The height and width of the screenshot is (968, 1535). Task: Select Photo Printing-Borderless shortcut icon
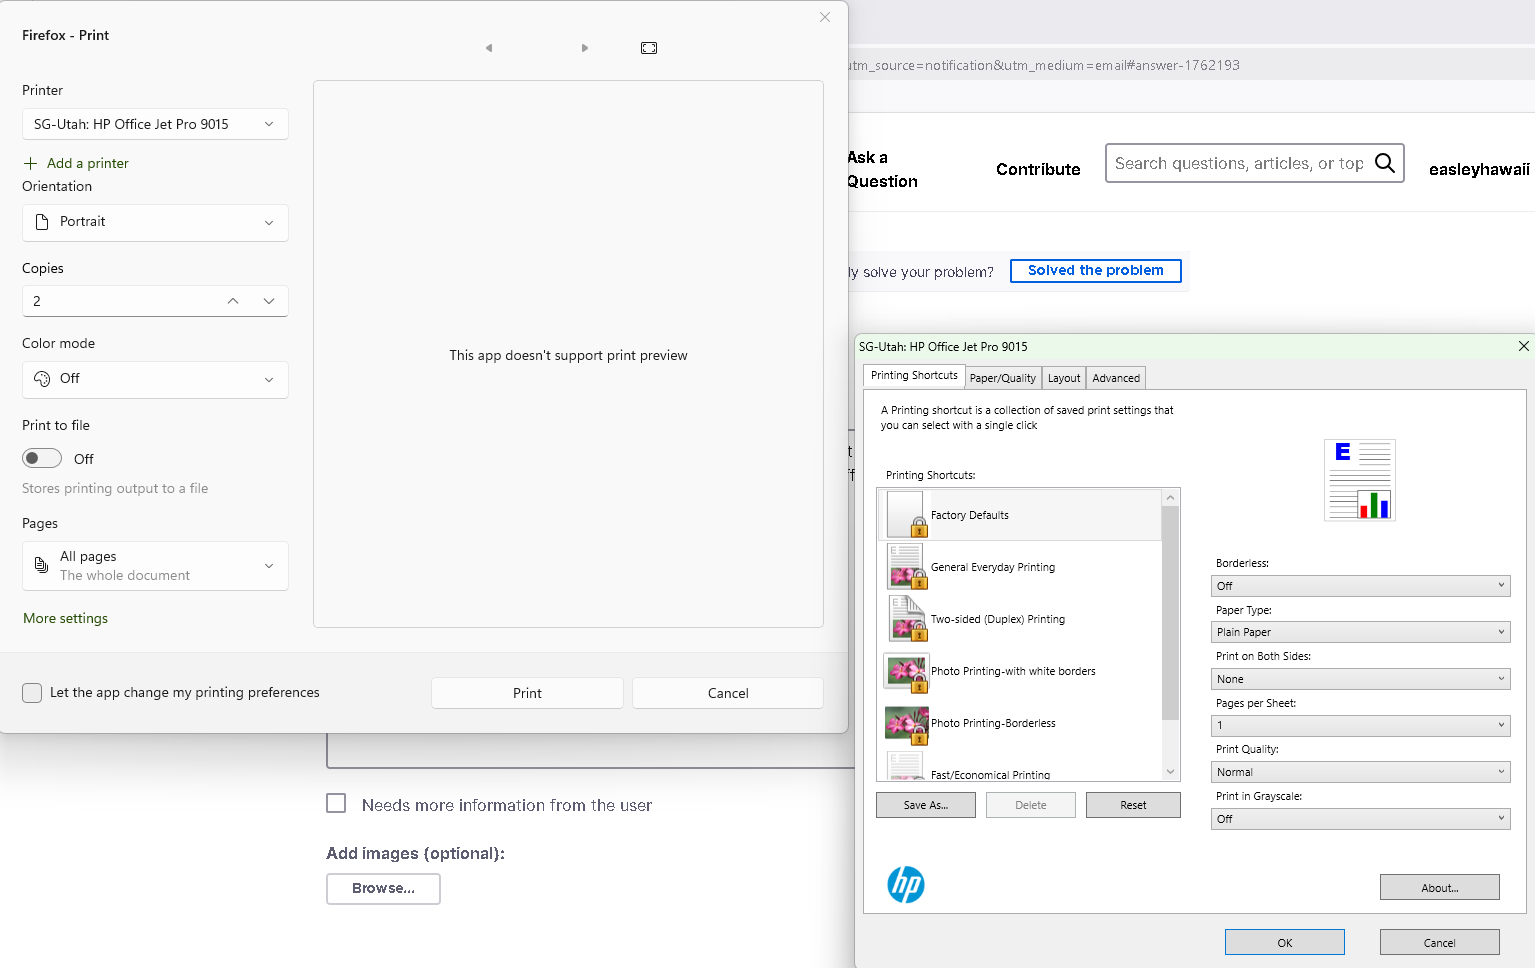point(907,724)
